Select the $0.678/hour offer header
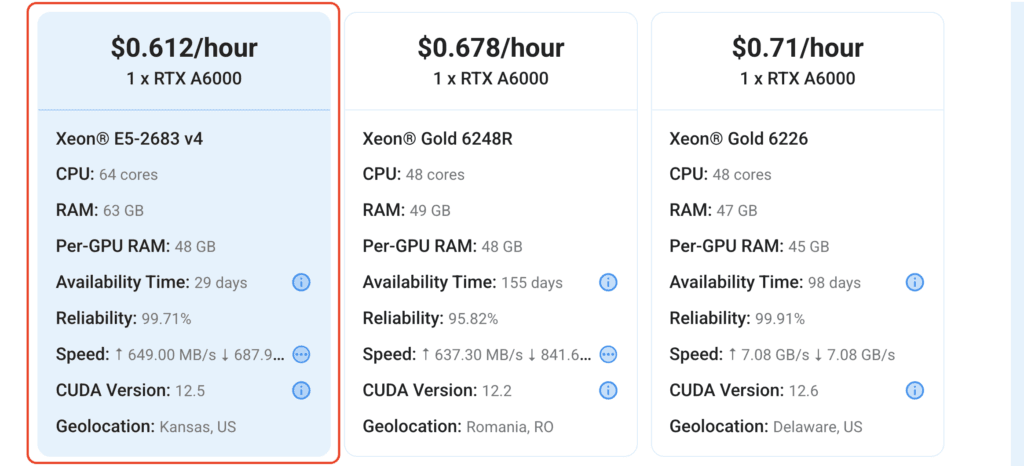 (x=491, y=61)
